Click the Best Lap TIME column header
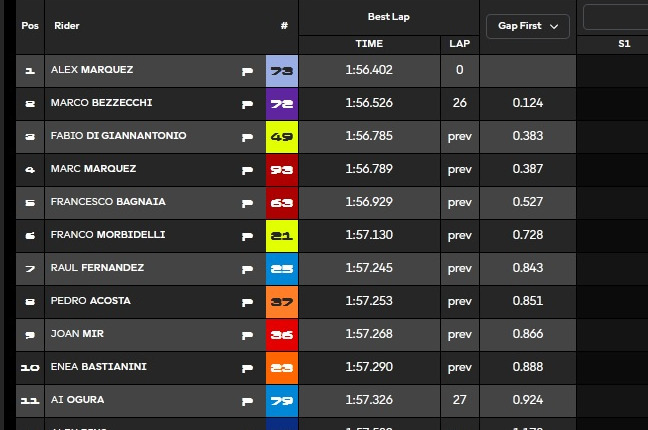This screenshot has width=648, height=430. click(369, 44)
